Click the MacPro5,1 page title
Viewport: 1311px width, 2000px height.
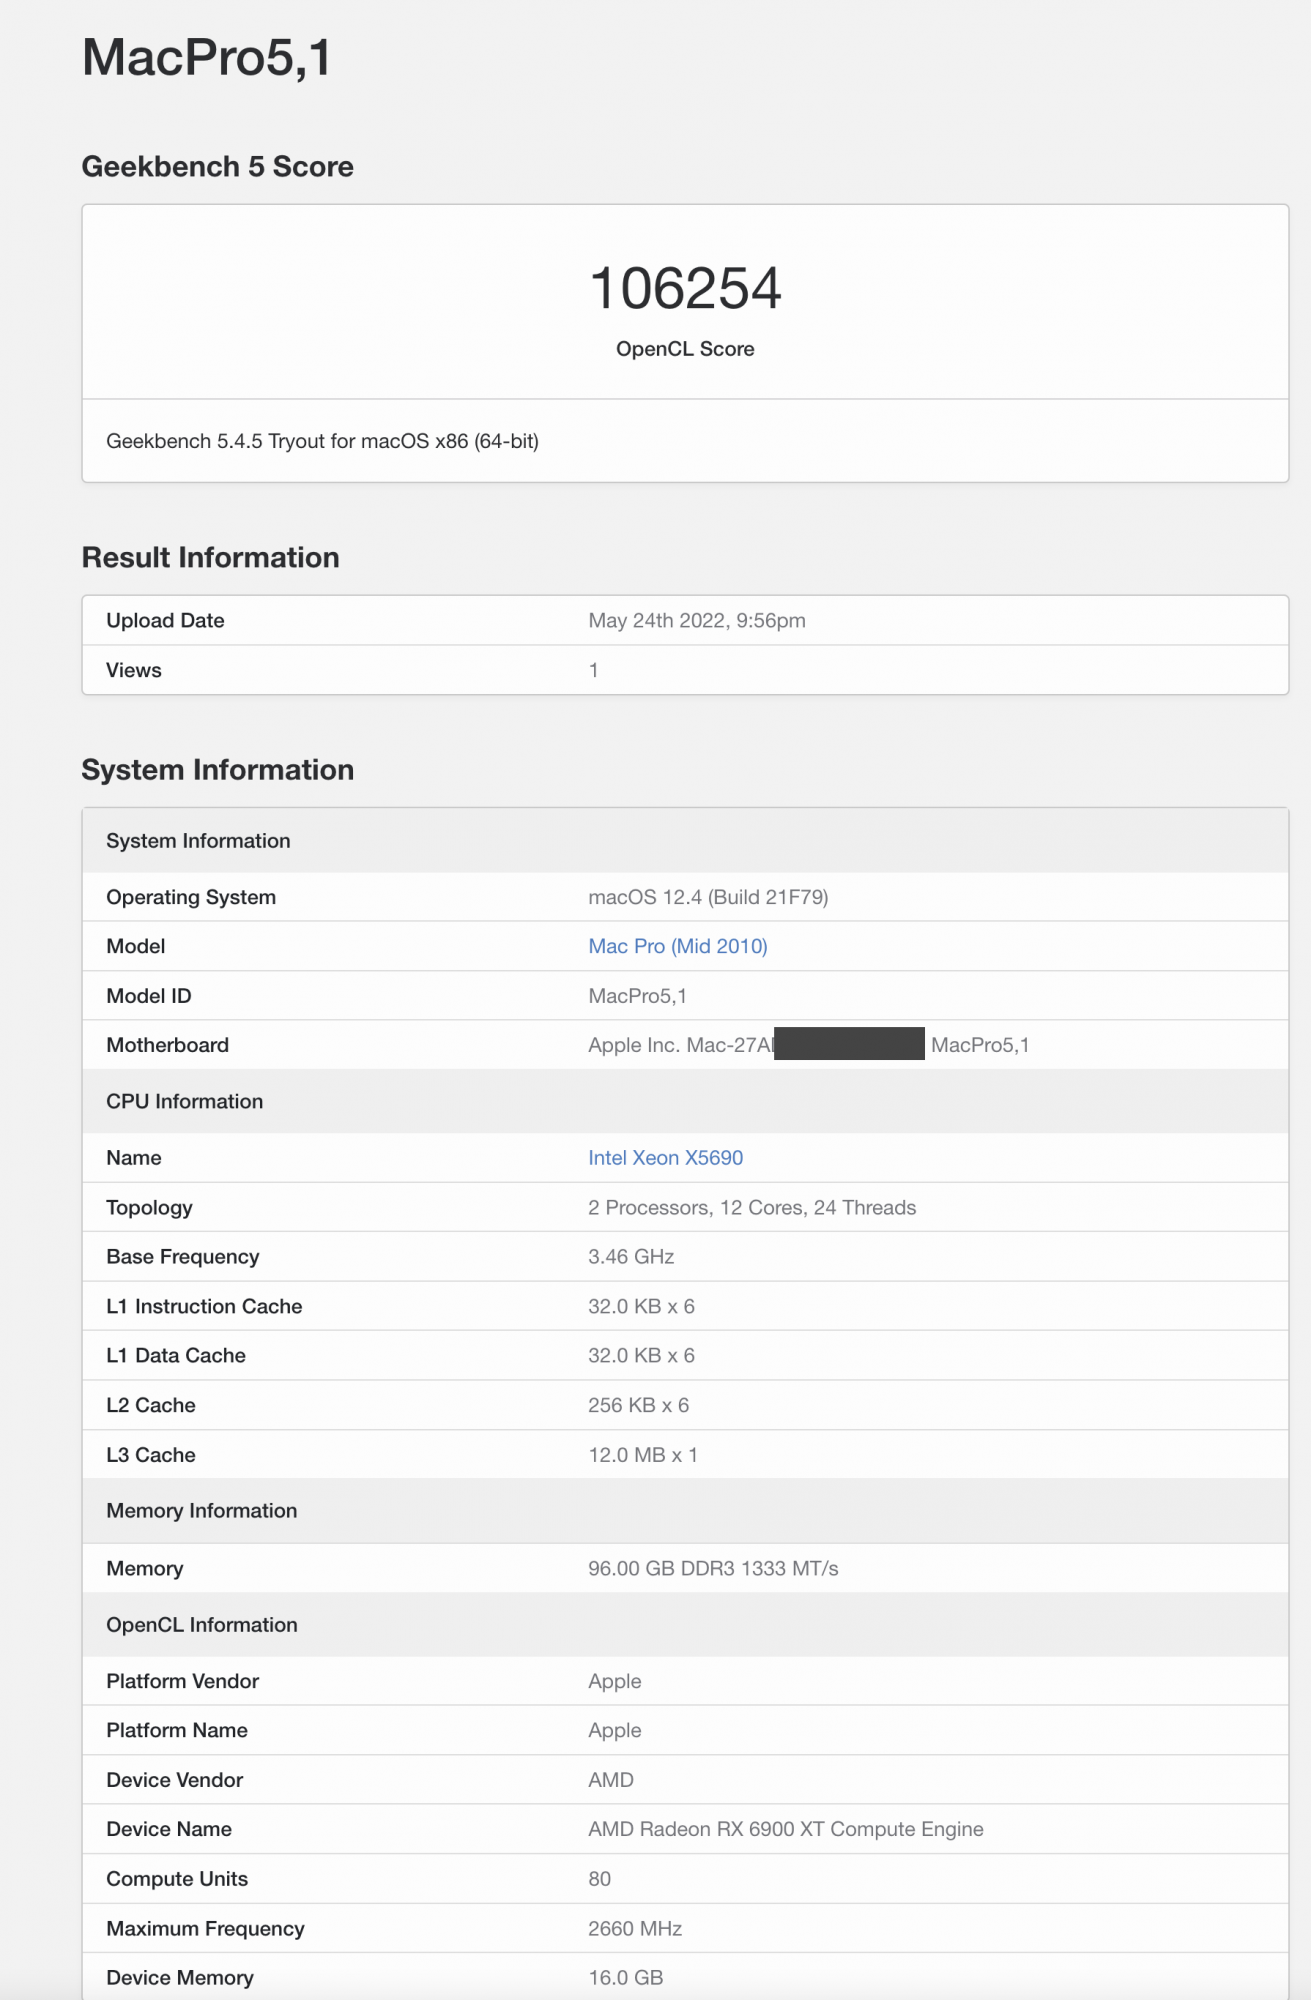[207, 57]
